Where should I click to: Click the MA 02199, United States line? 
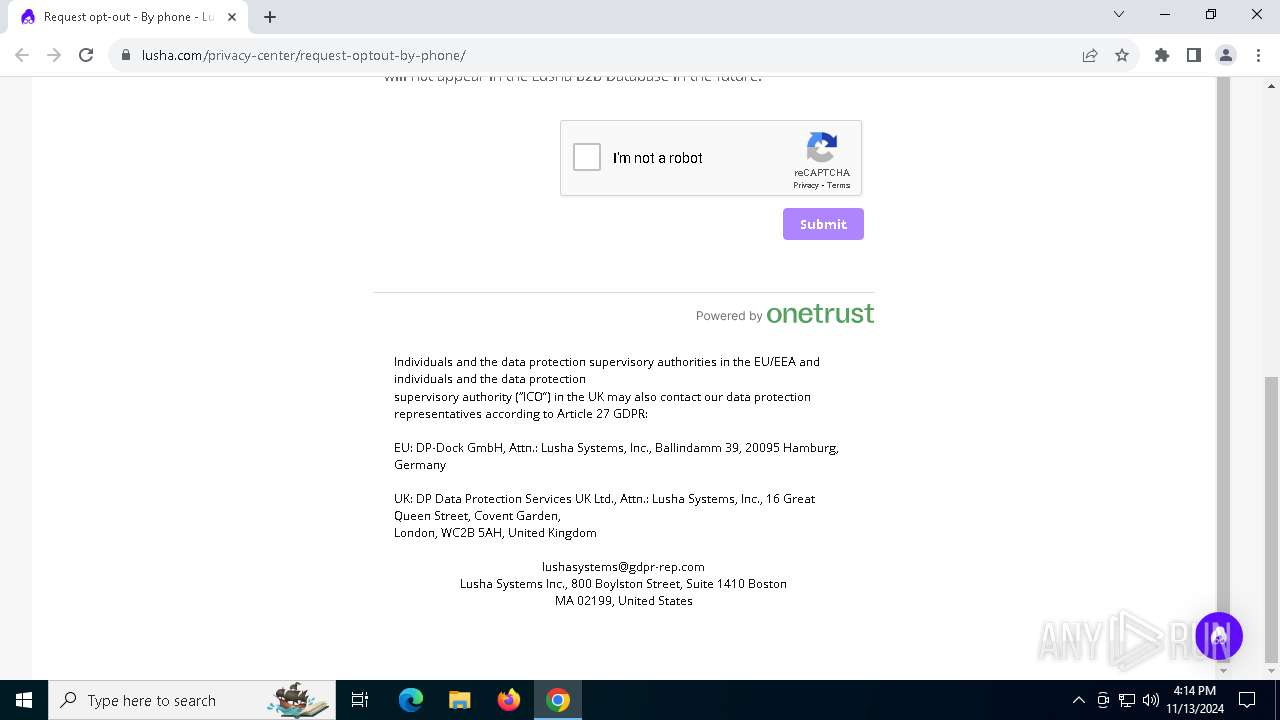coord(624,600)
